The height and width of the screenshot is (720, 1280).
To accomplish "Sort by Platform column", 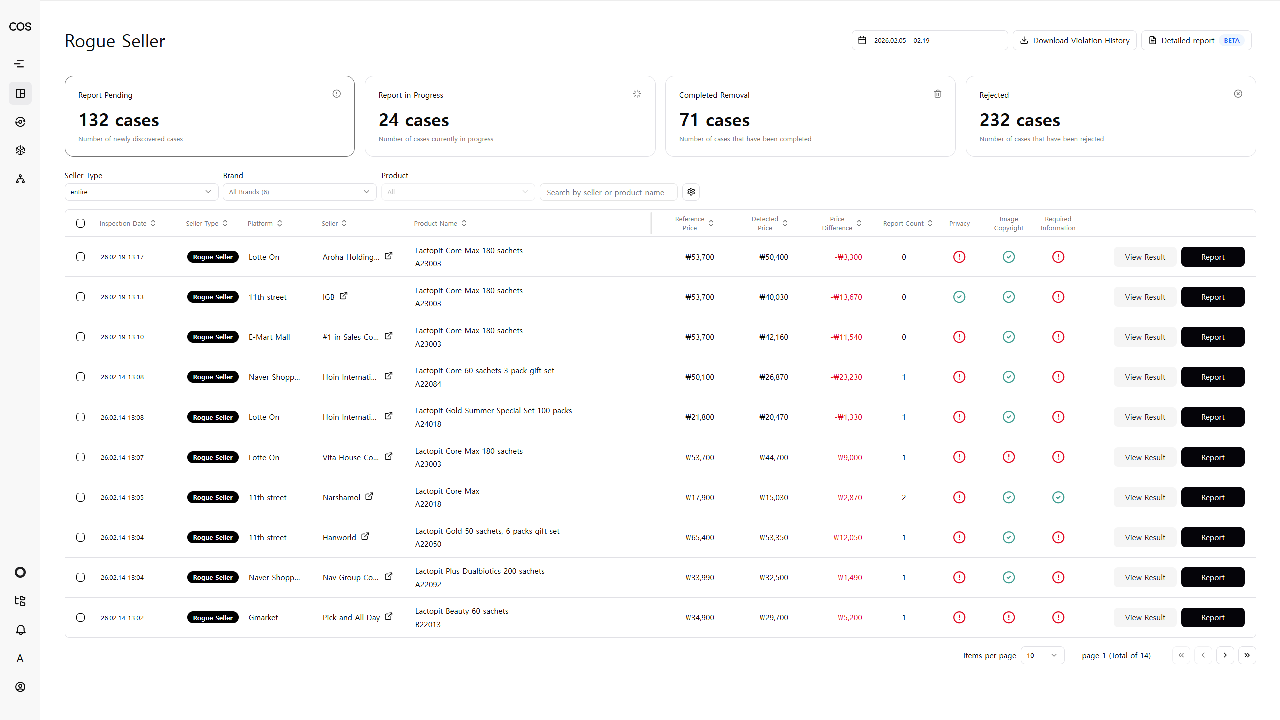I will [x=264, y=223].
